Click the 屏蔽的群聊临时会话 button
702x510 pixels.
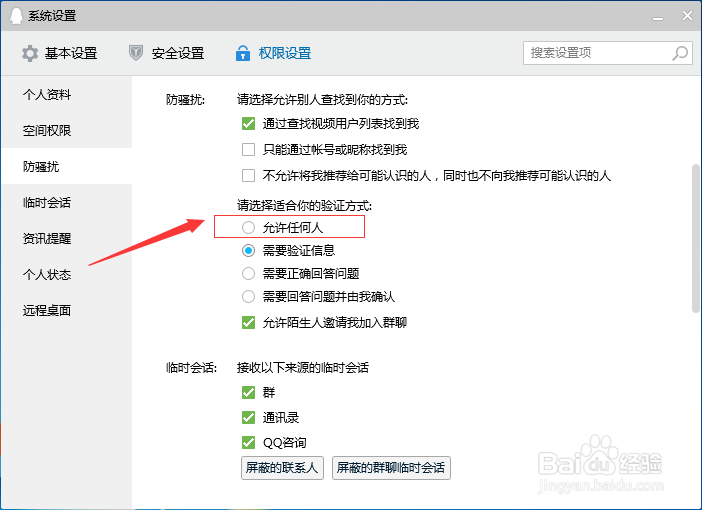[391, 468]
